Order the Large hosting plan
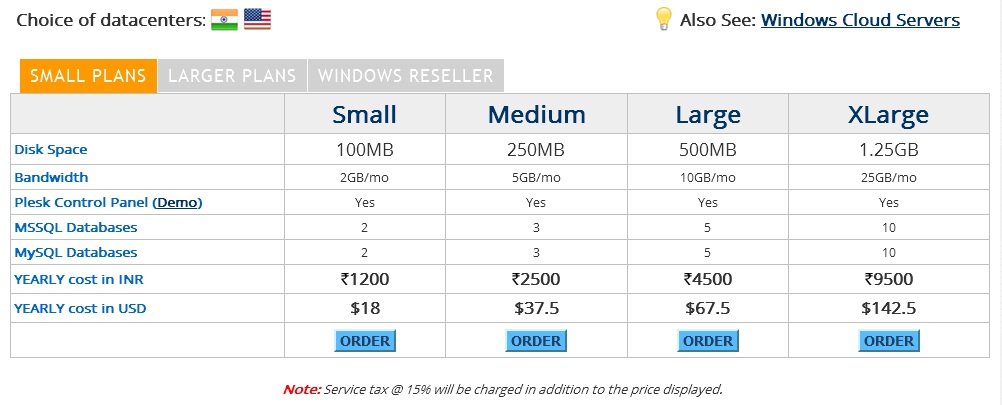 tap(708, 341)
